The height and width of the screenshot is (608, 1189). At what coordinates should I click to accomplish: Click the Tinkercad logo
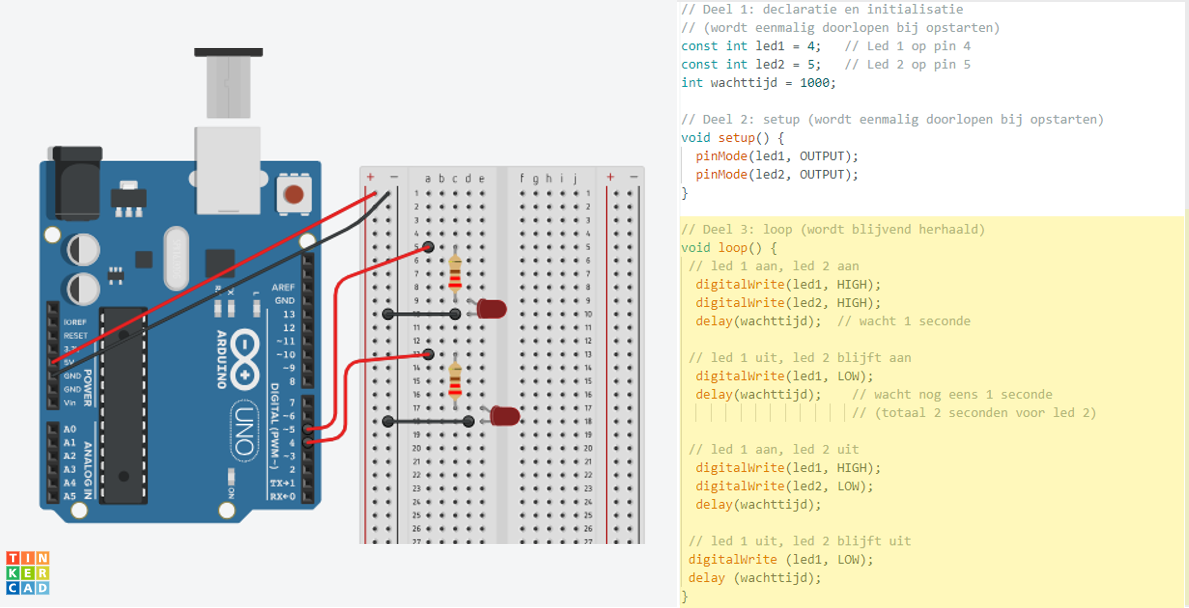pyautogui.click(x=27, y=573)
